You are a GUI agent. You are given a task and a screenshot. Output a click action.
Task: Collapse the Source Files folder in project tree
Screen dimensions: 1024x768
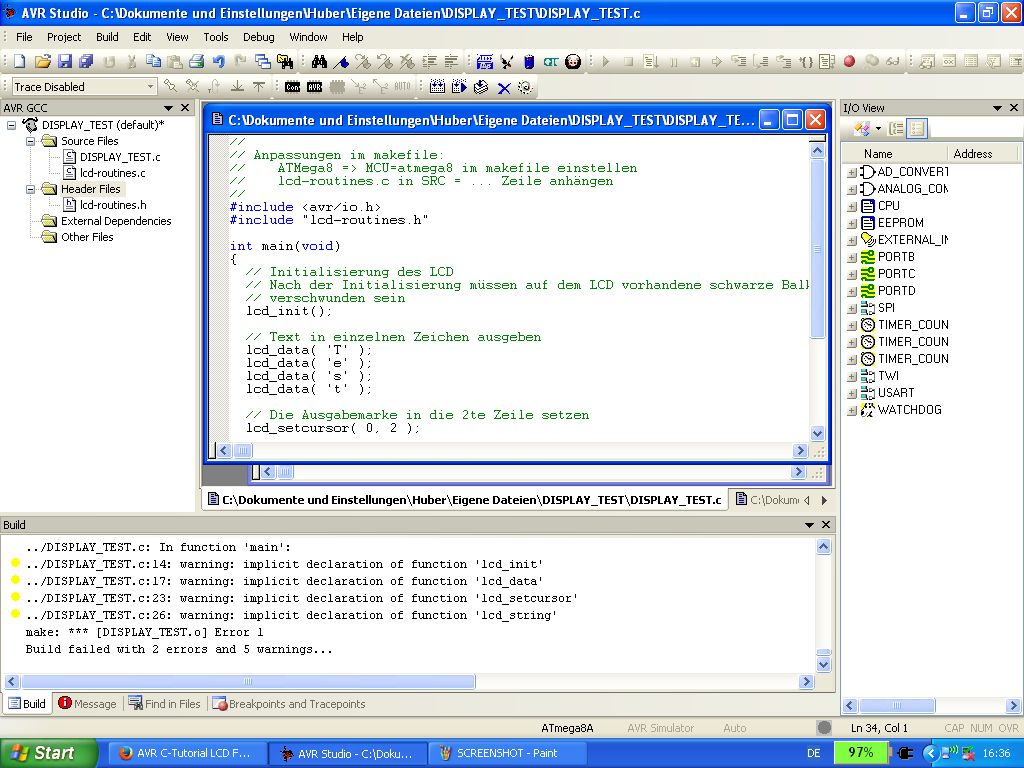click(x=31, y=141)
